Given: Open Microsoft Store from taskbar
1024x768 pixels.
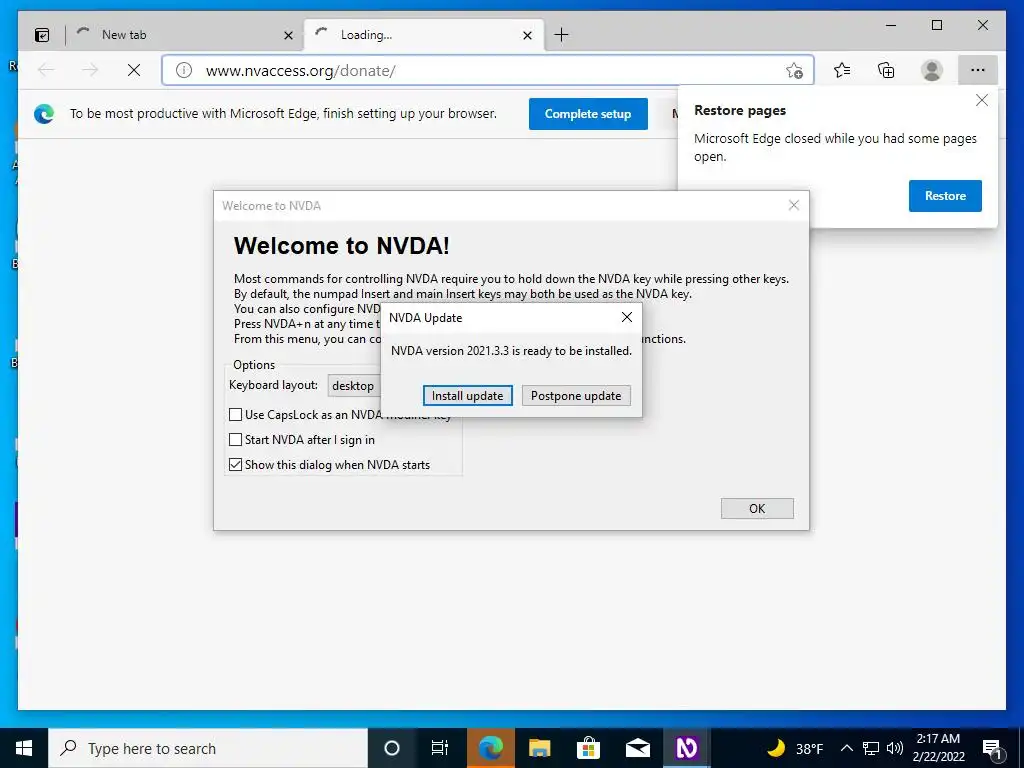Looking at the screenshot, I should coord(588,748).
